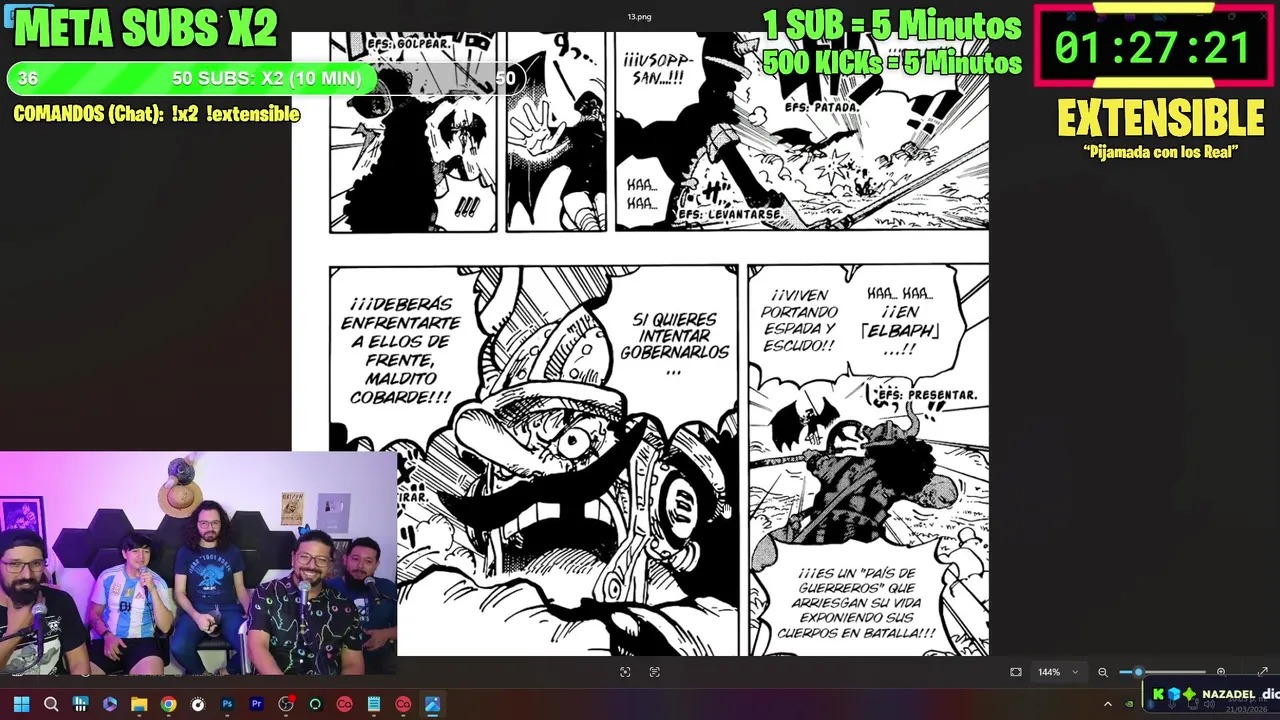This screenshot has height=720, width=1280.
Task: Click the visual search icon in Photos
Action: pyautogui.click(x=625, y=672)
